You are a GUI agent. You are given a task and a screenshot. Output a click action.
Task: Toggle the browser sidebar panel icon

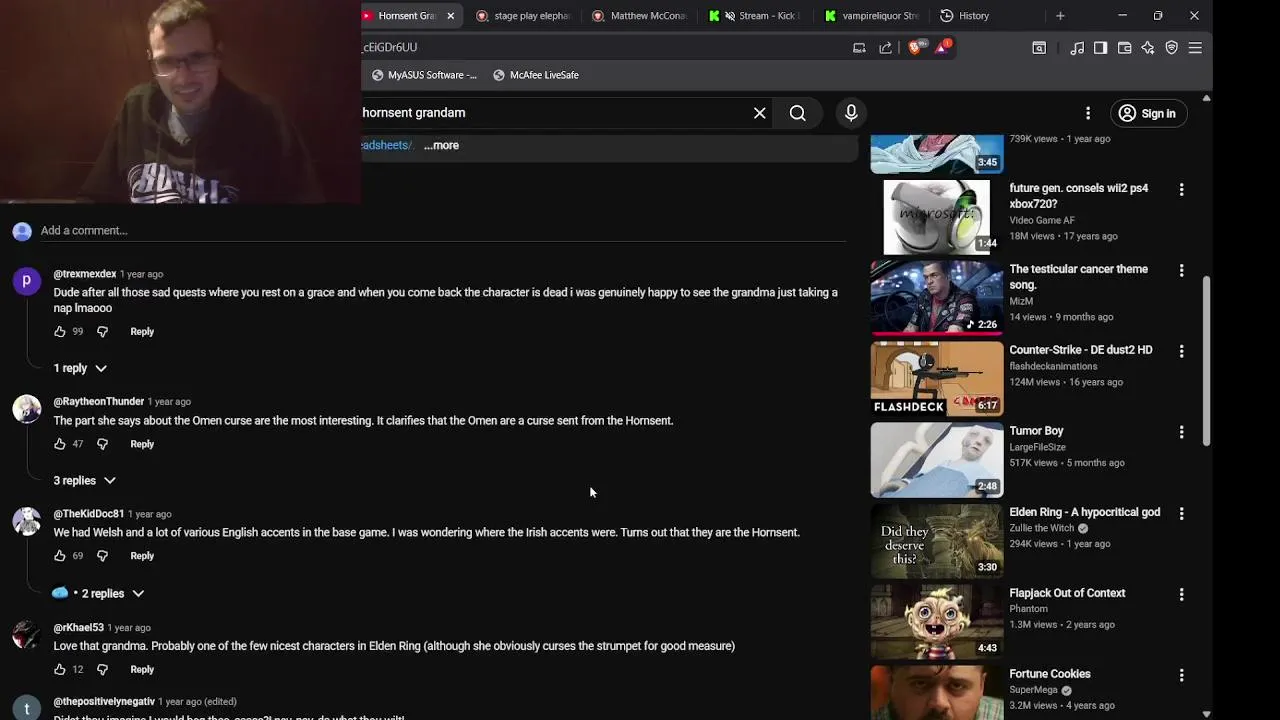tap(1100, 47)
